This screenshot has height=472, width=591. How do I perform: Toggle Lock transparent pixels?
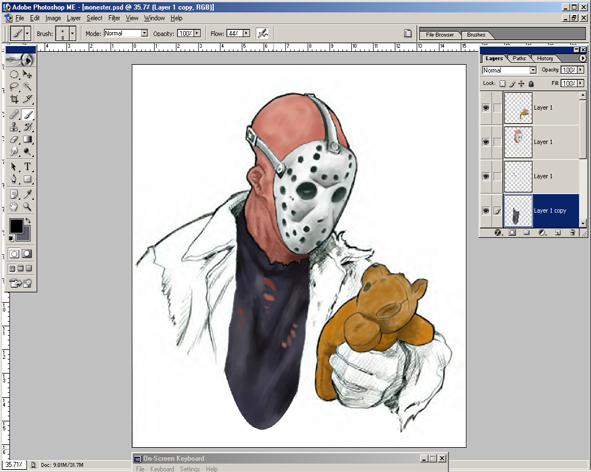502,84
